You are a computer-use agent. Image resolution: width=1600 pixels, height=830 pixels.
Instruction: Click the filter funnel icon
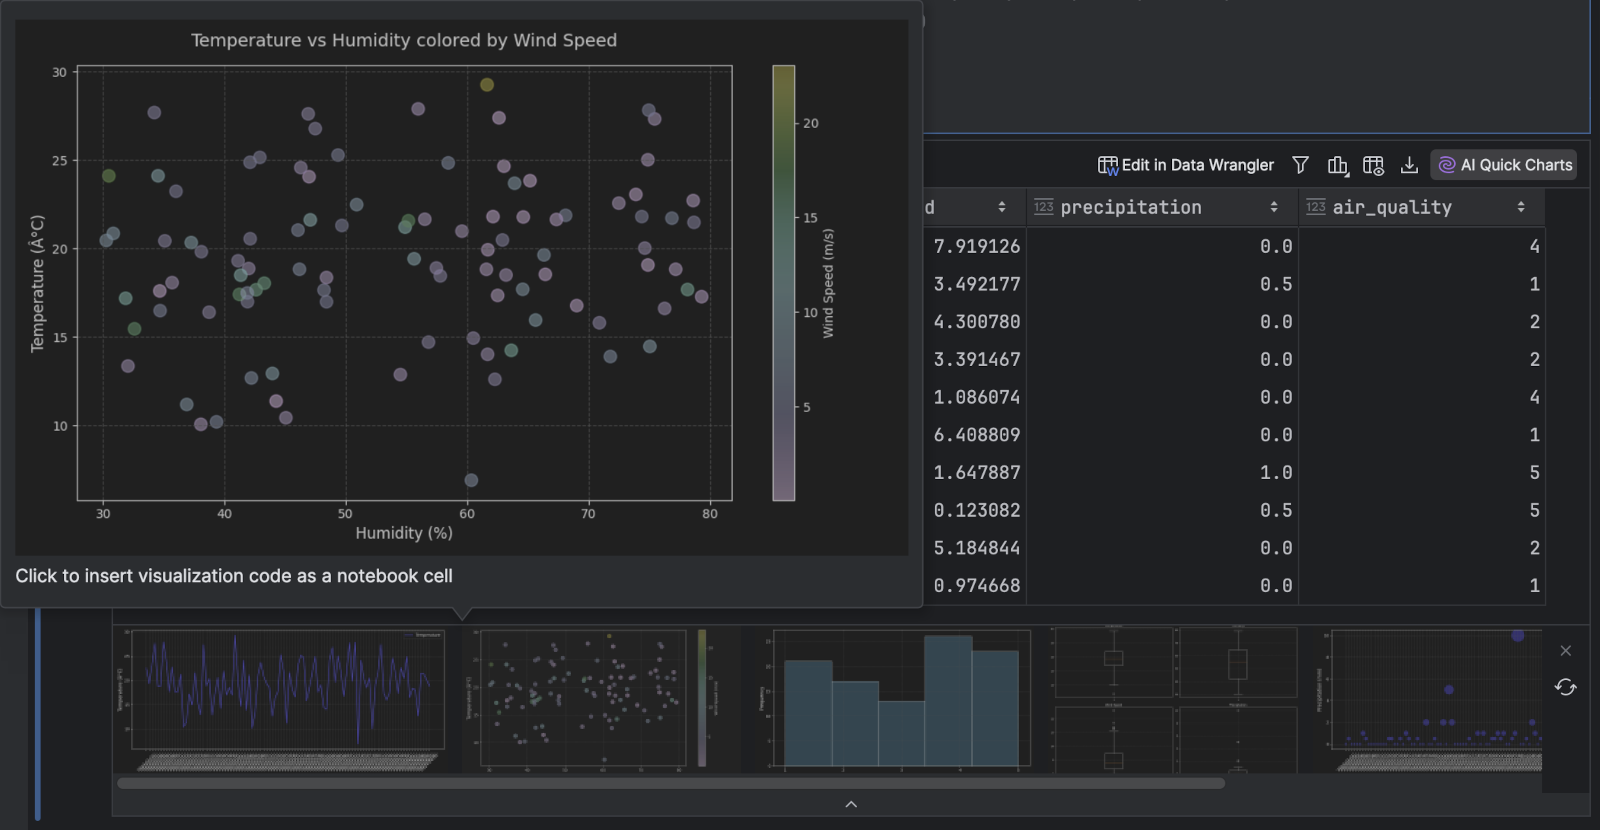click(1300, 165)
